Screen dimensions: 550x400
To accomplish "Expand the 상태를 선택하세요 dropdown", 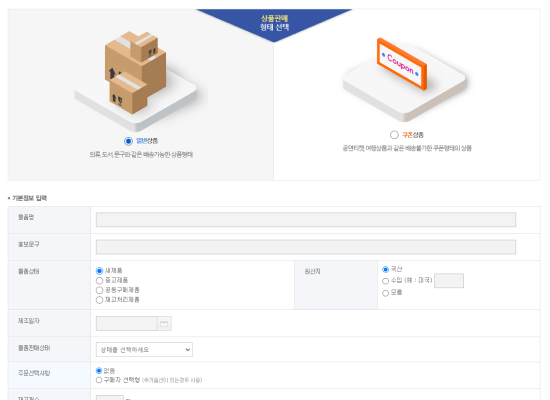I will click(144, 349).
